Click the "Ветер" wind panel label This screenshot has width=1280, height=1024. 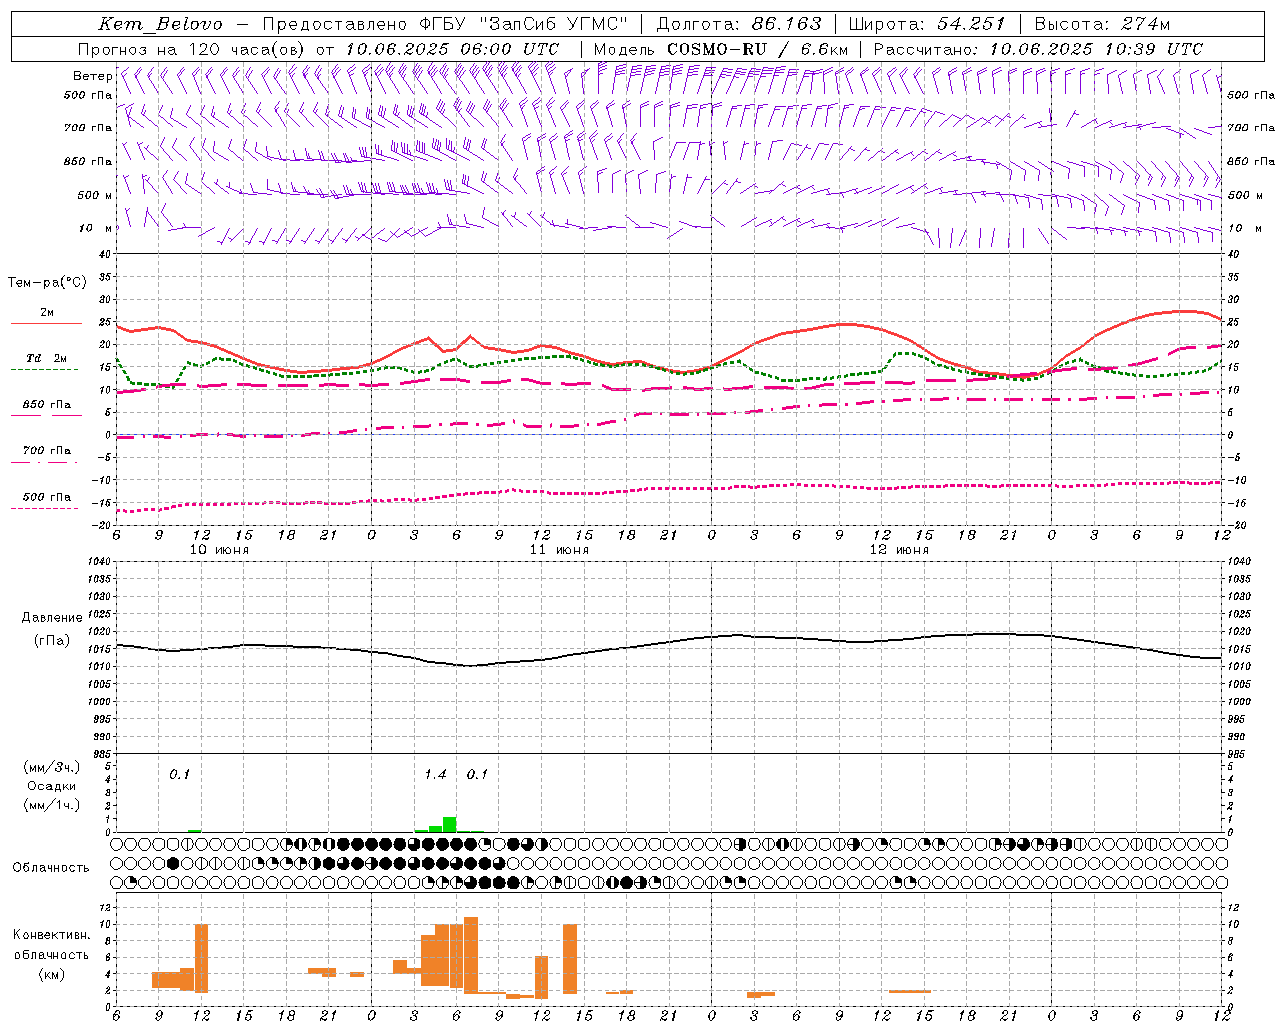pyautogui.click(x=92, y=76)
